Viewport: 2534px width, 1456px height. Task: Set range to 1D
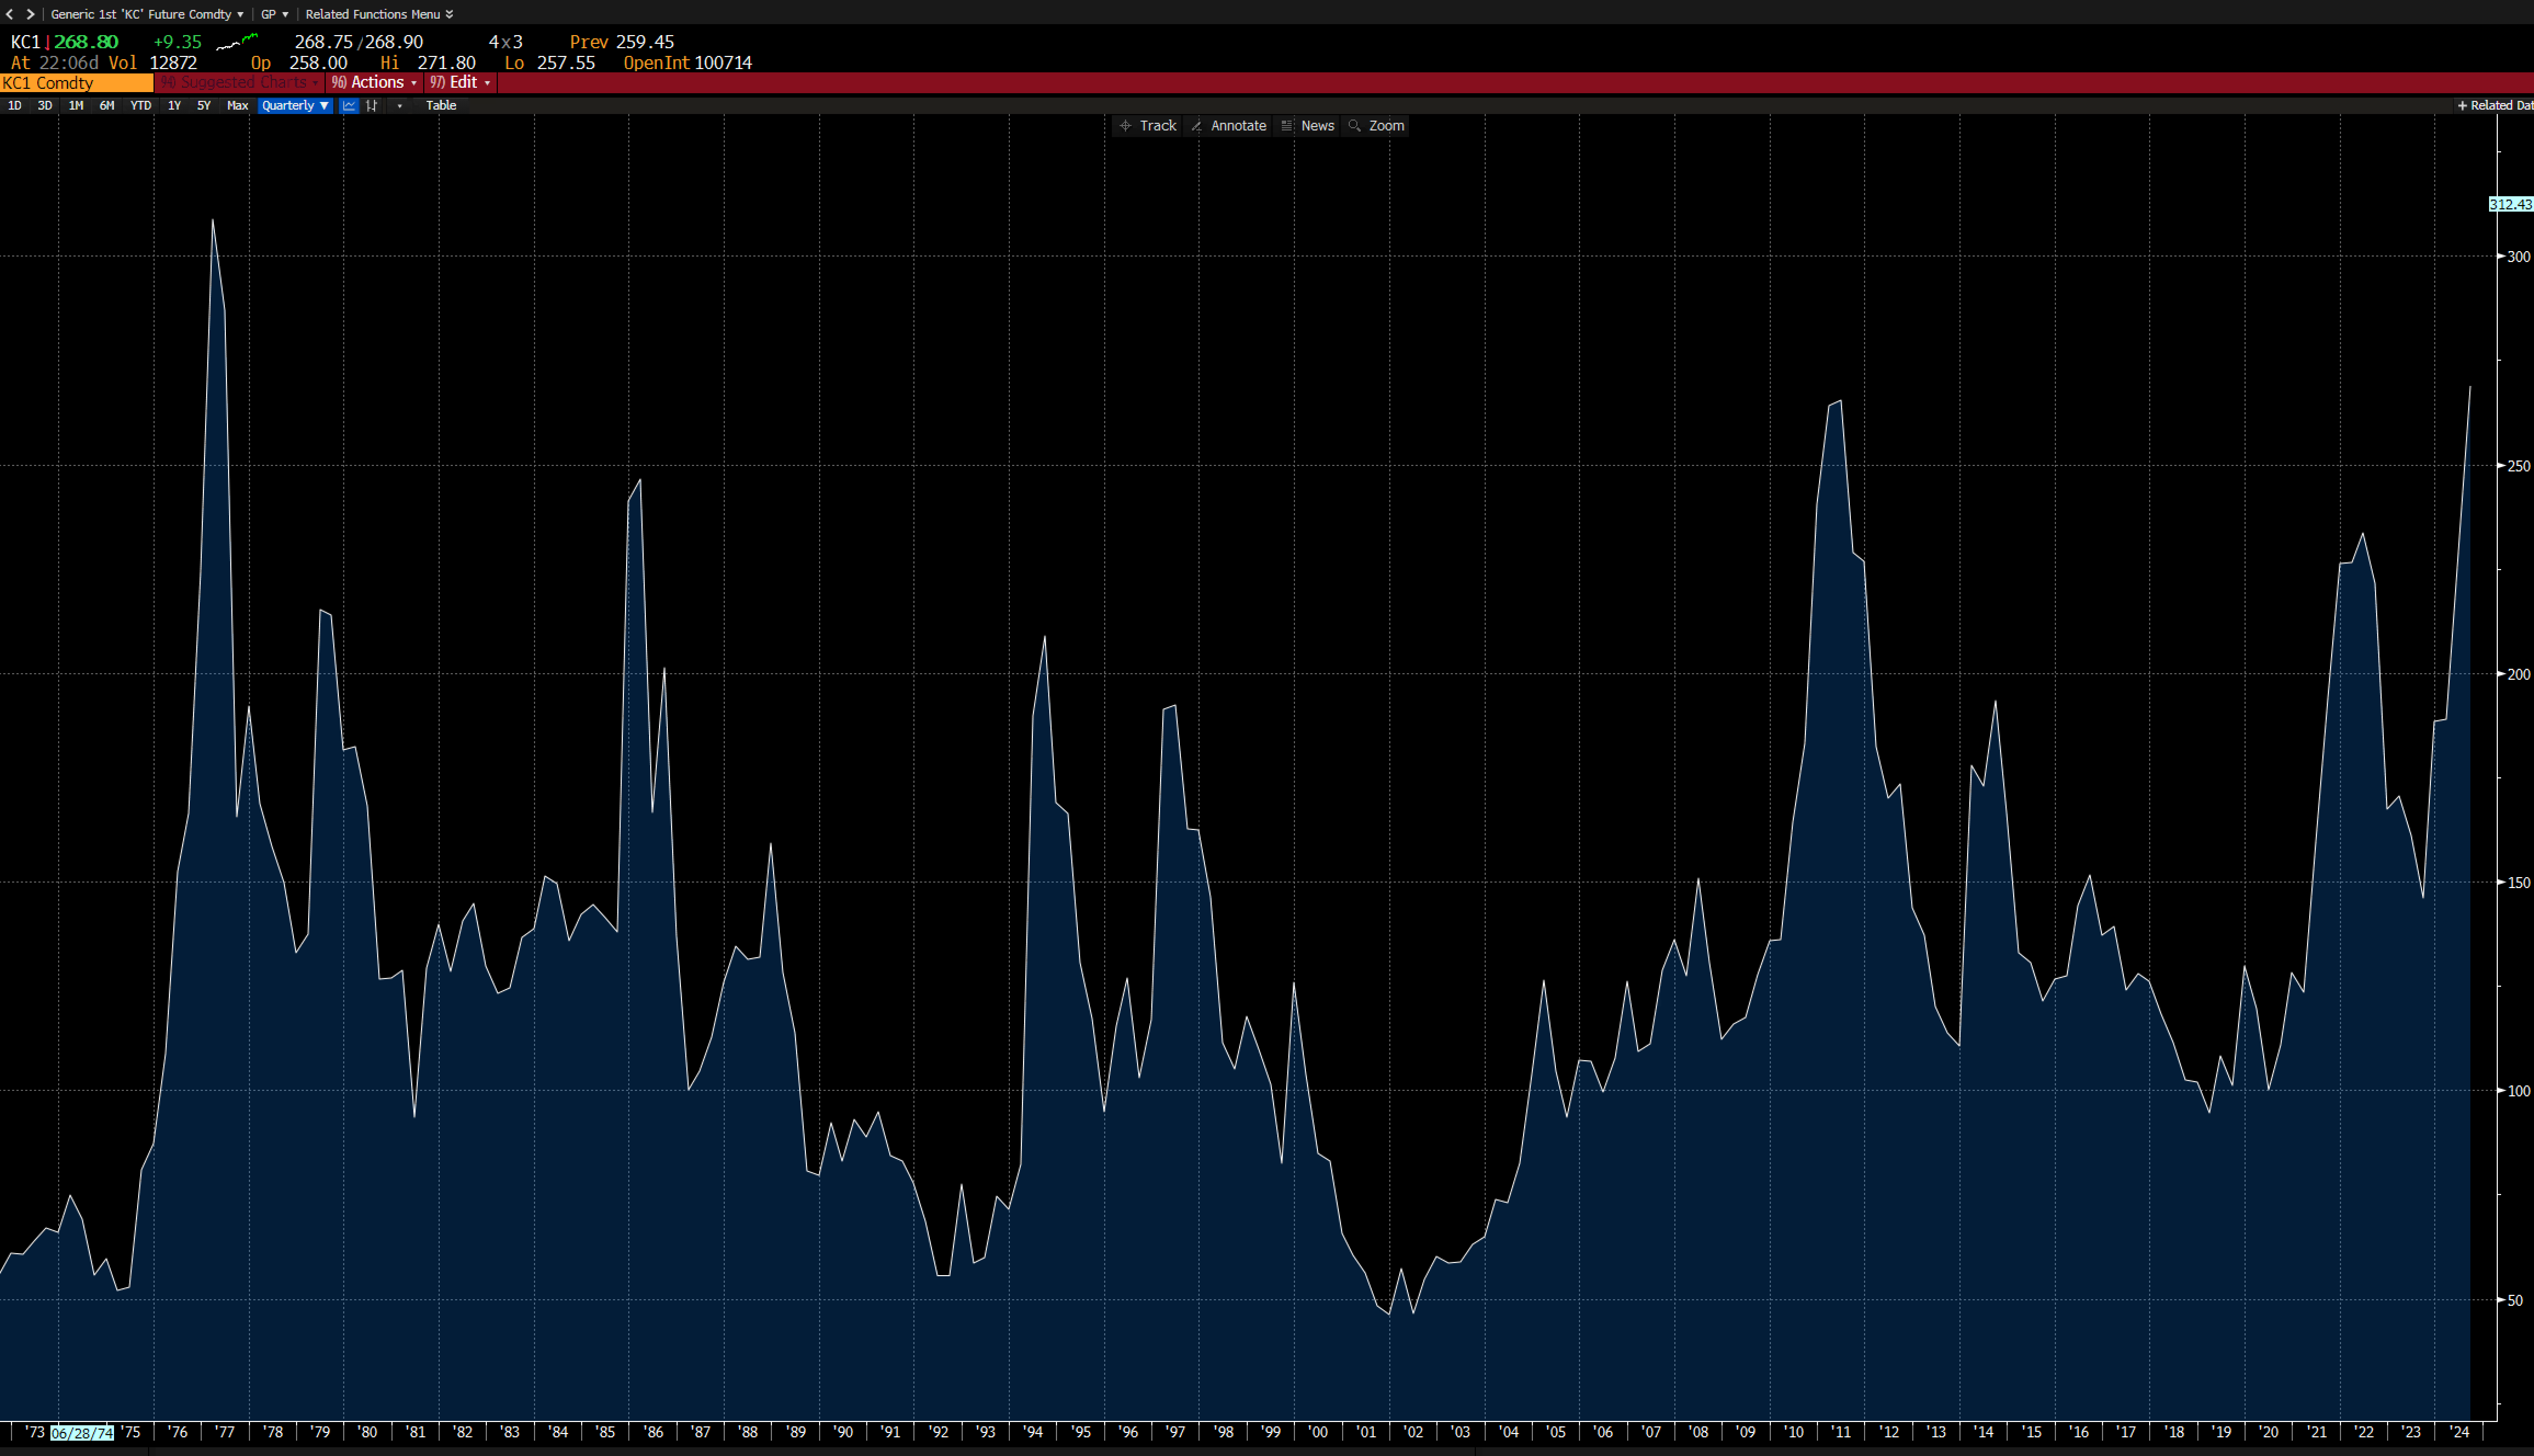(x=14, y=105)
